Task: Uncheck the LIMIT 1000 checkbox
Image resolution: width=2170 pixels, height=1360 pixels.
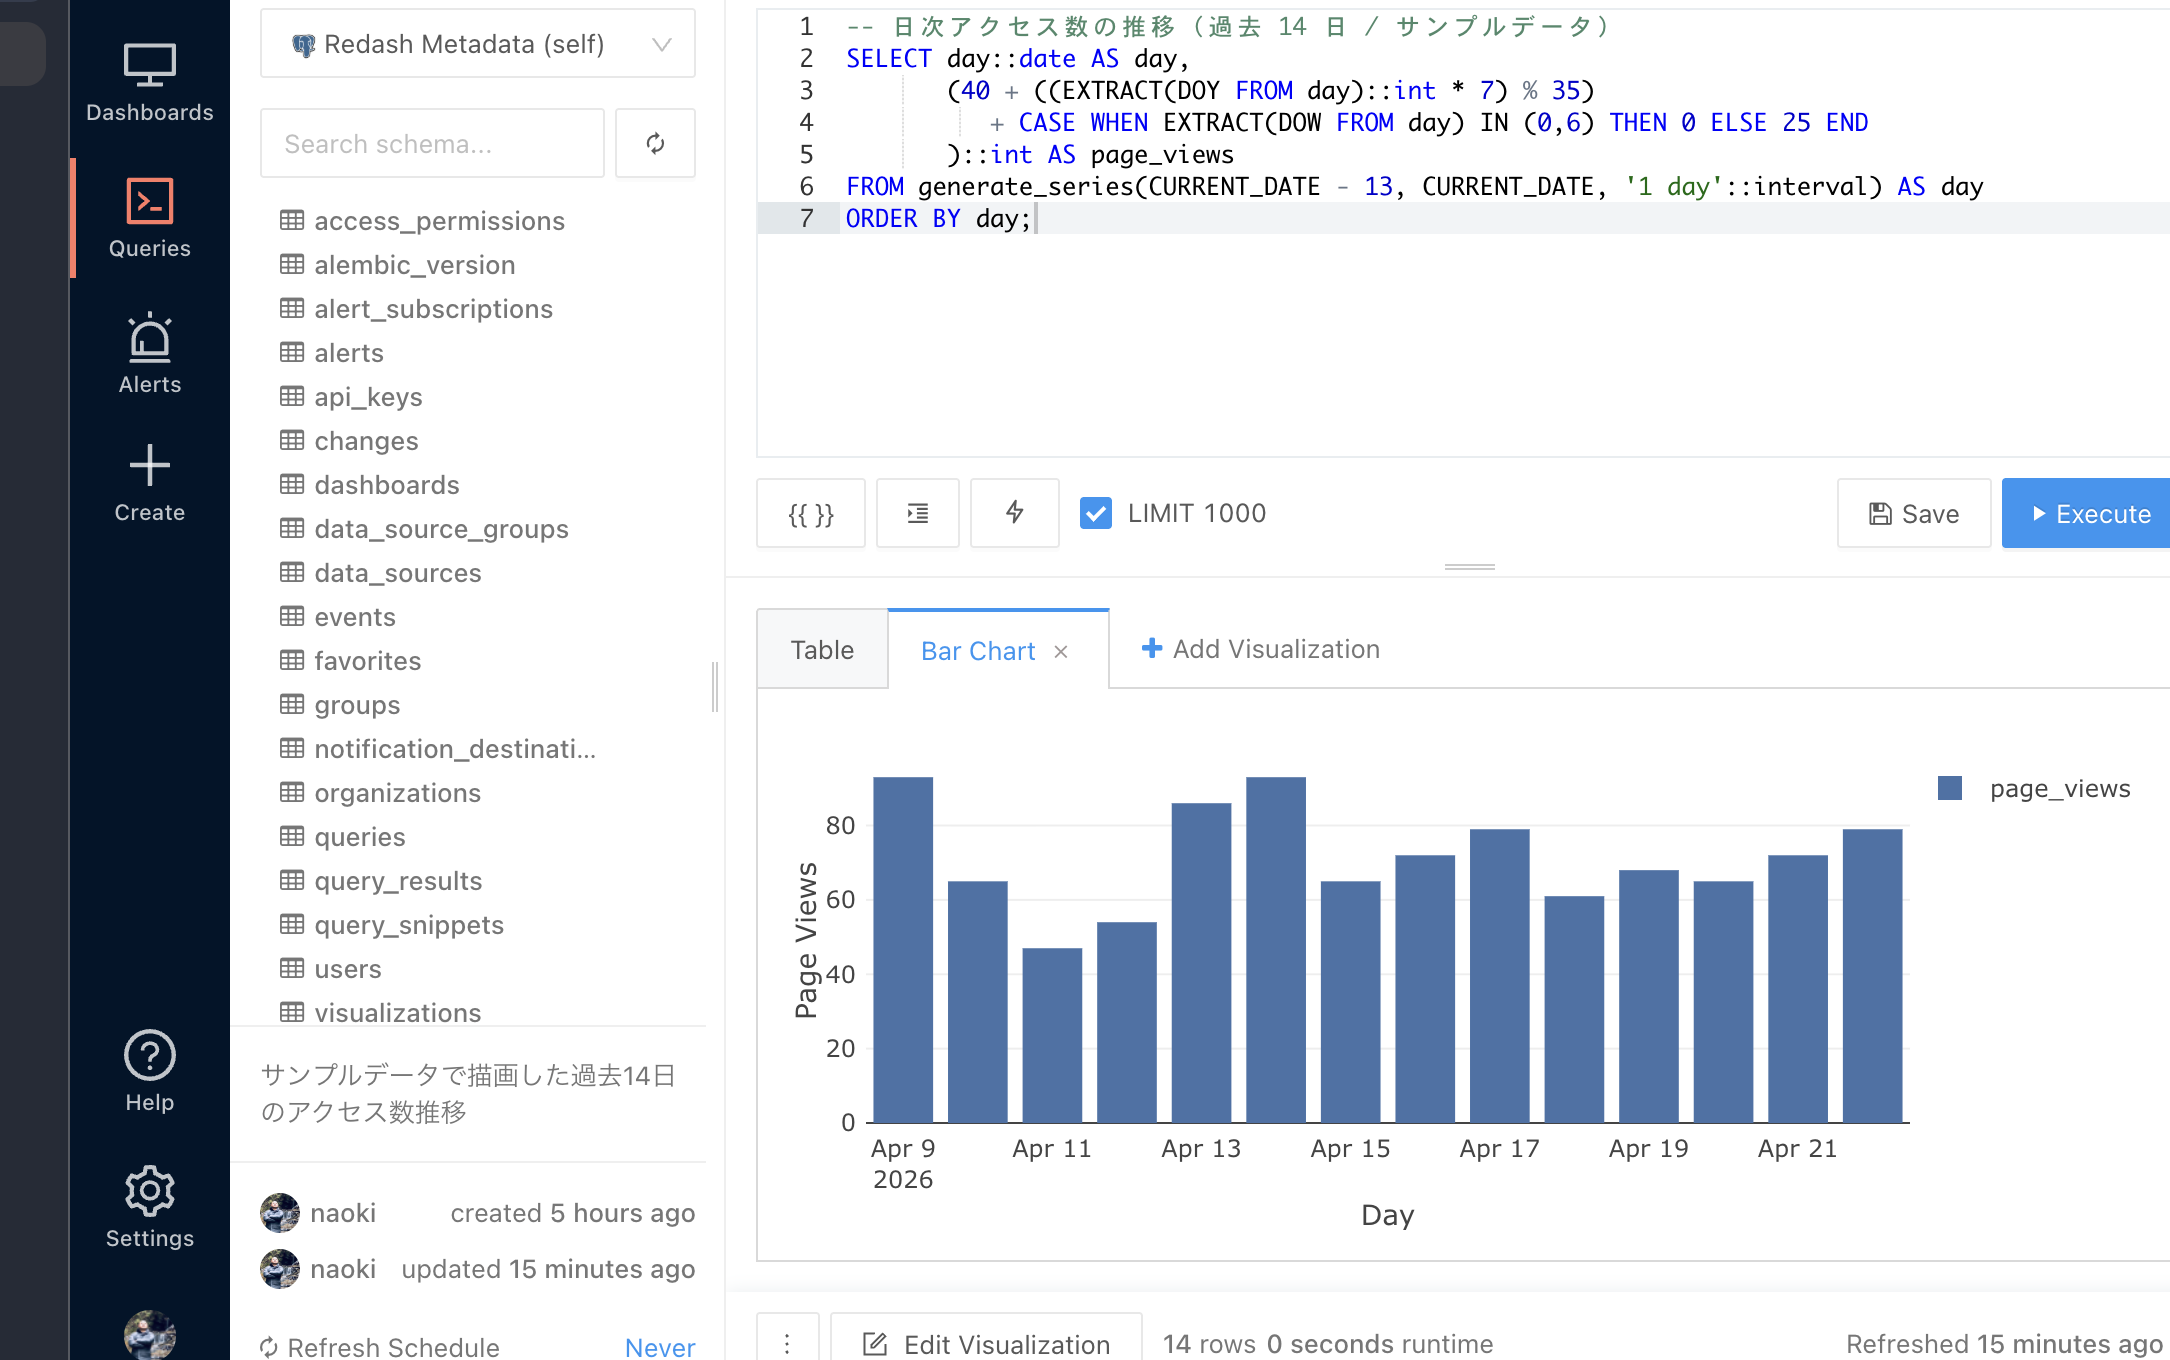Action: pos(1096,513)
